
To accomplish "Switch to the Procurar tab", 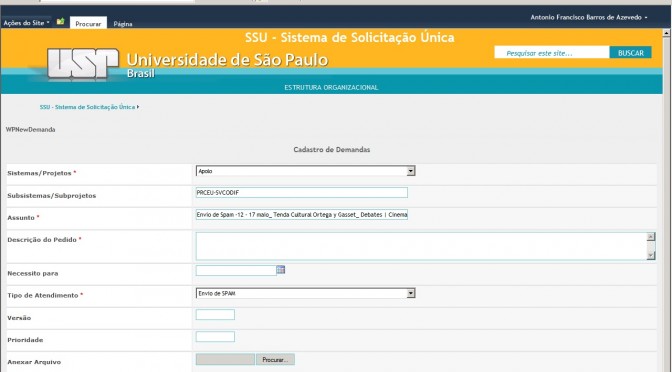I will point(88,24).
